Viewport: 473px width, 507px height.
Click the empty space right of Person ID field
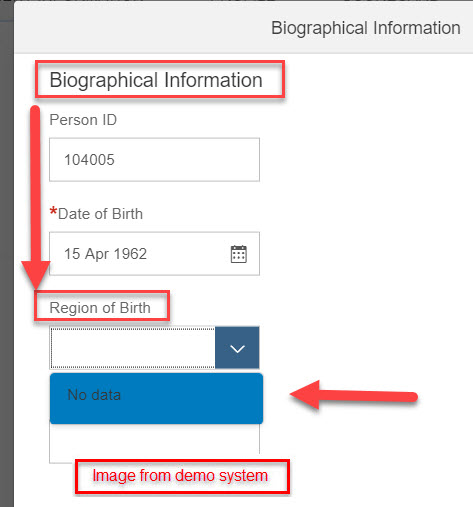tap(366, 160)
